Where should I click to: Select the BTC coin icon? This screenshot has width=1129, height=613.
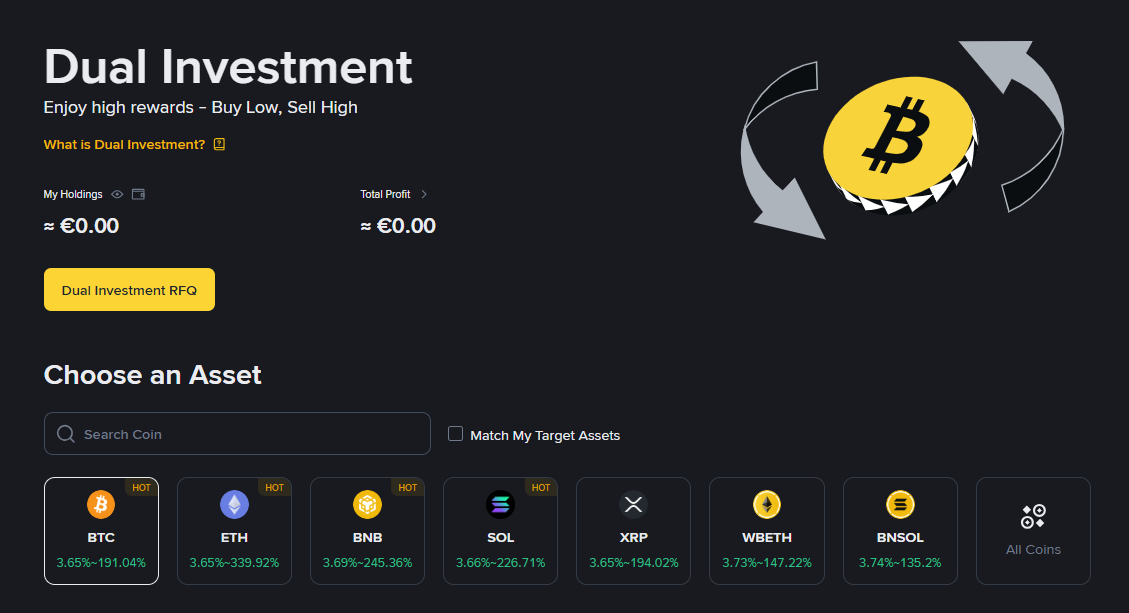(101, 505)
